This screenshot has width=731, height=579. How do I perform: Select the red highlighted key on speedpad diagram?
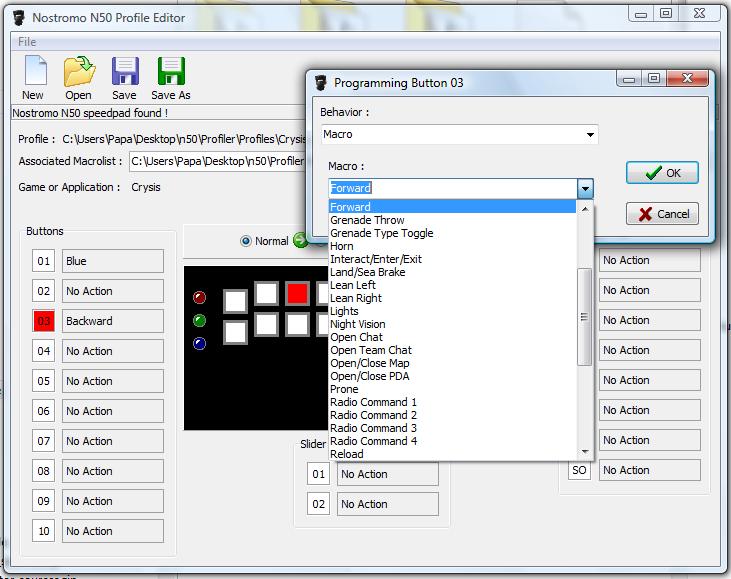(x=297, y=293)
